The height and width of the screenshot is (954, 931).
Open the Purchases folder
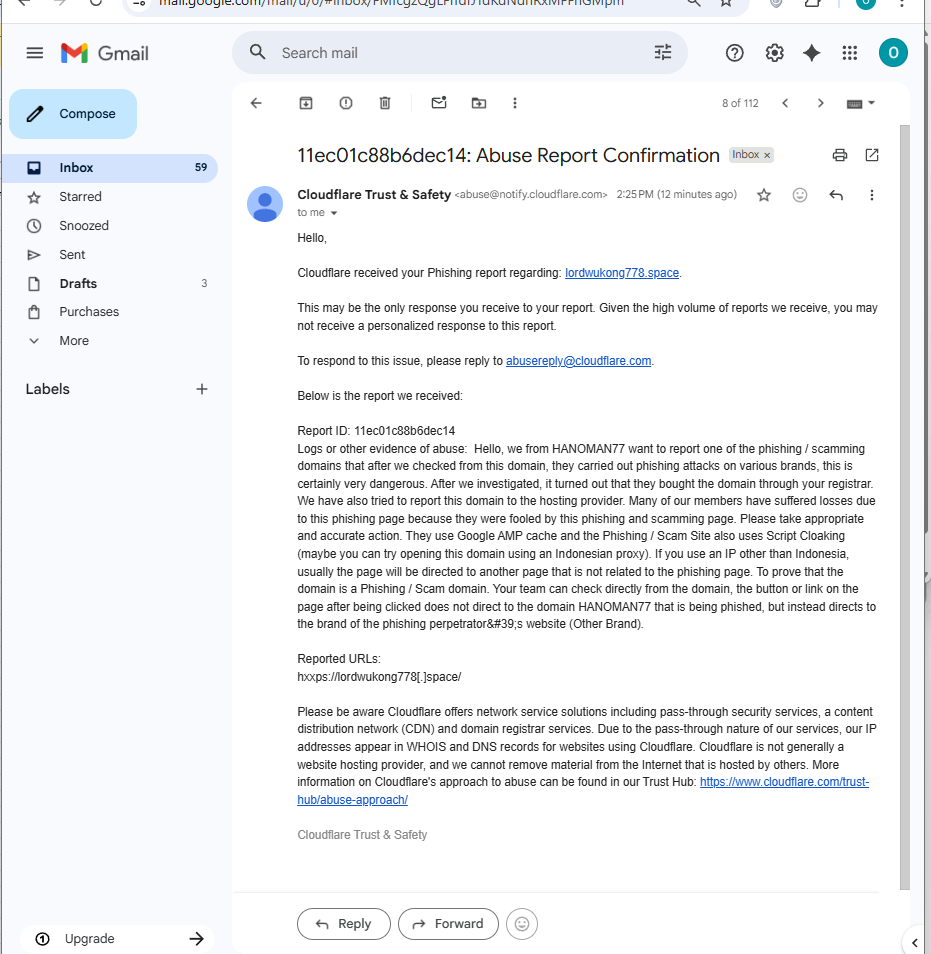click(x=110, y=312)
